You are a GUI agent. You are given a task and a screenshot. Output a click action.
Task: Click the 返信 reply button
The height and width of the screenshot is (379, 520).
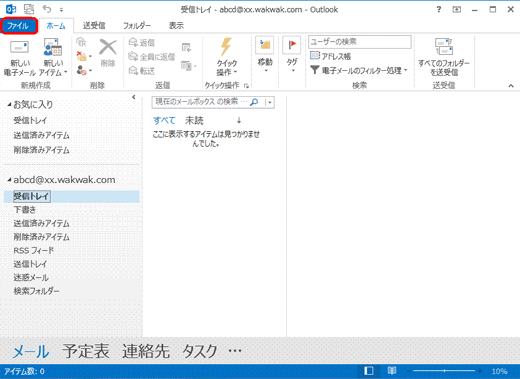pos(142,42)
